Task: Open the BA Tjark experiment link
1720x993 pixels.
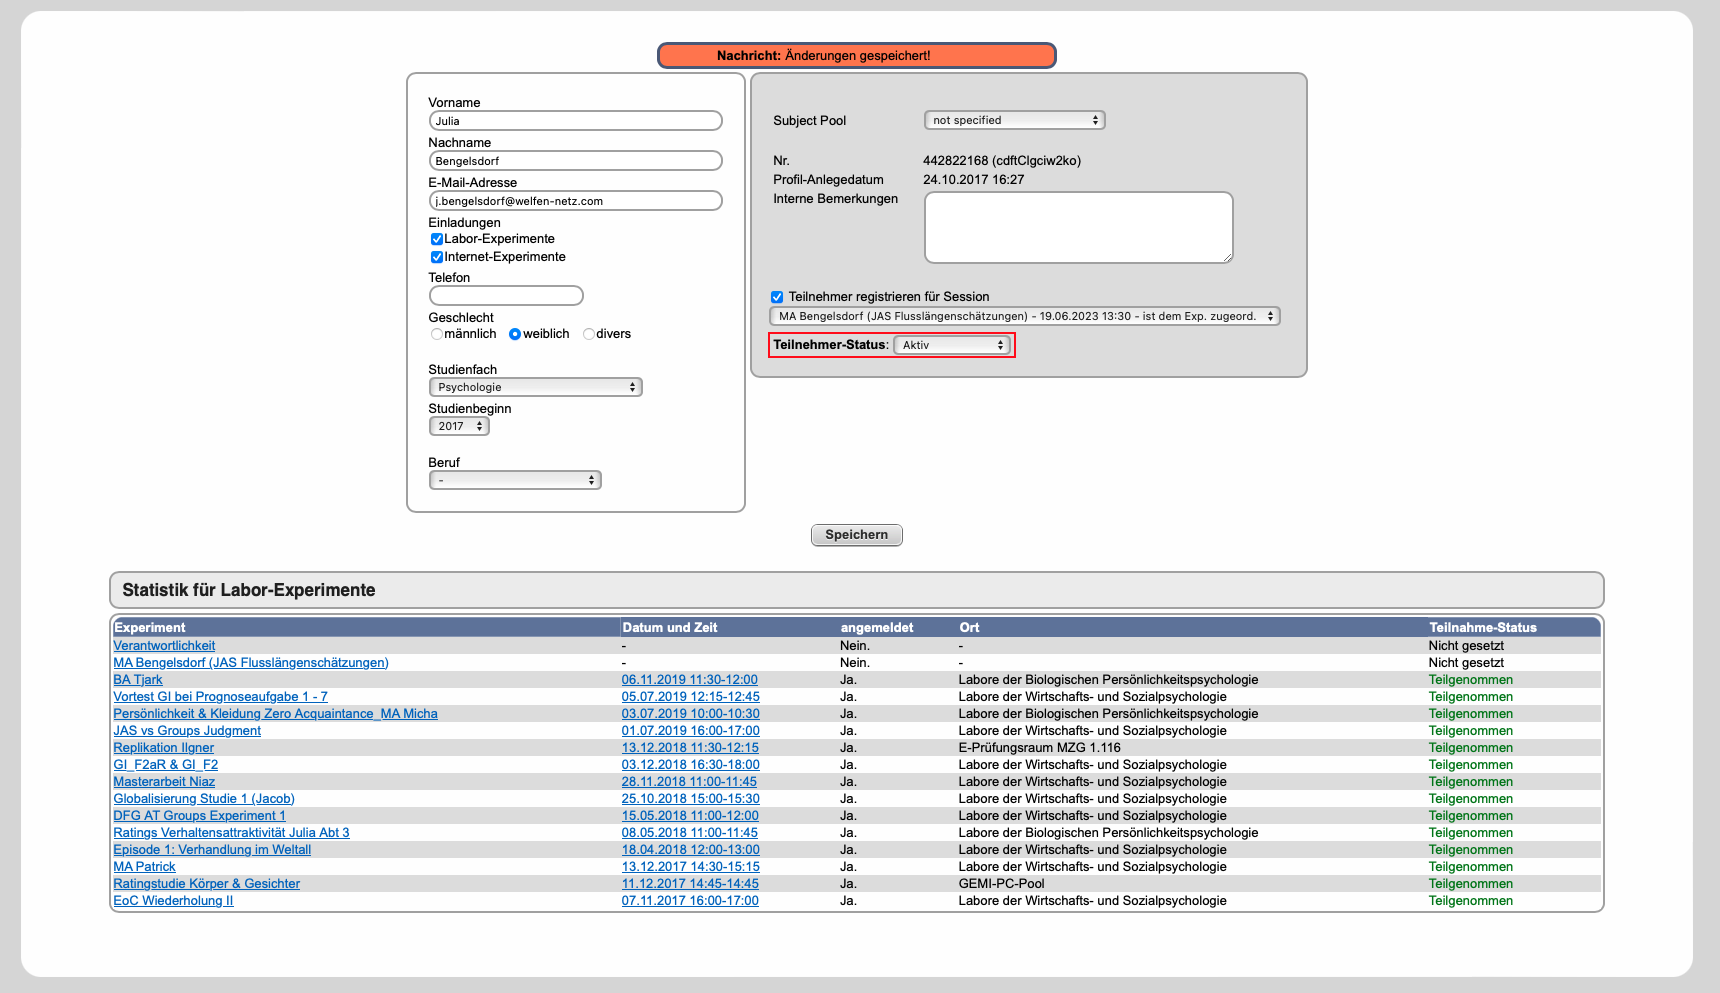Action: (x=138, y=680)
